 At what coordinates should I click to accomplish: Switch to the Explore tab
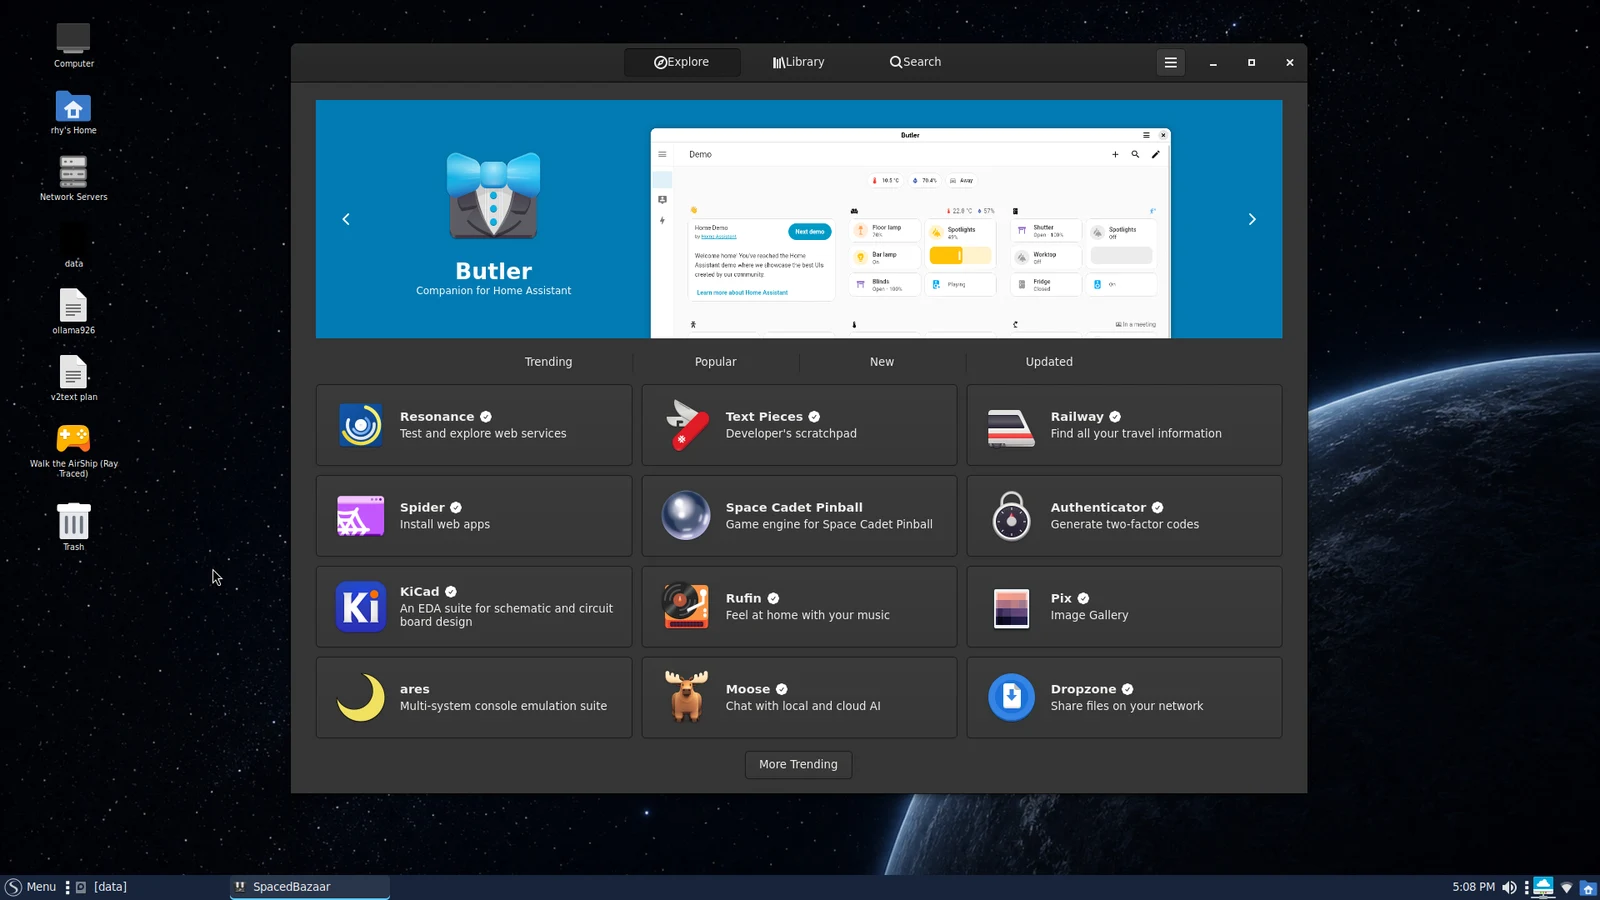682,62
